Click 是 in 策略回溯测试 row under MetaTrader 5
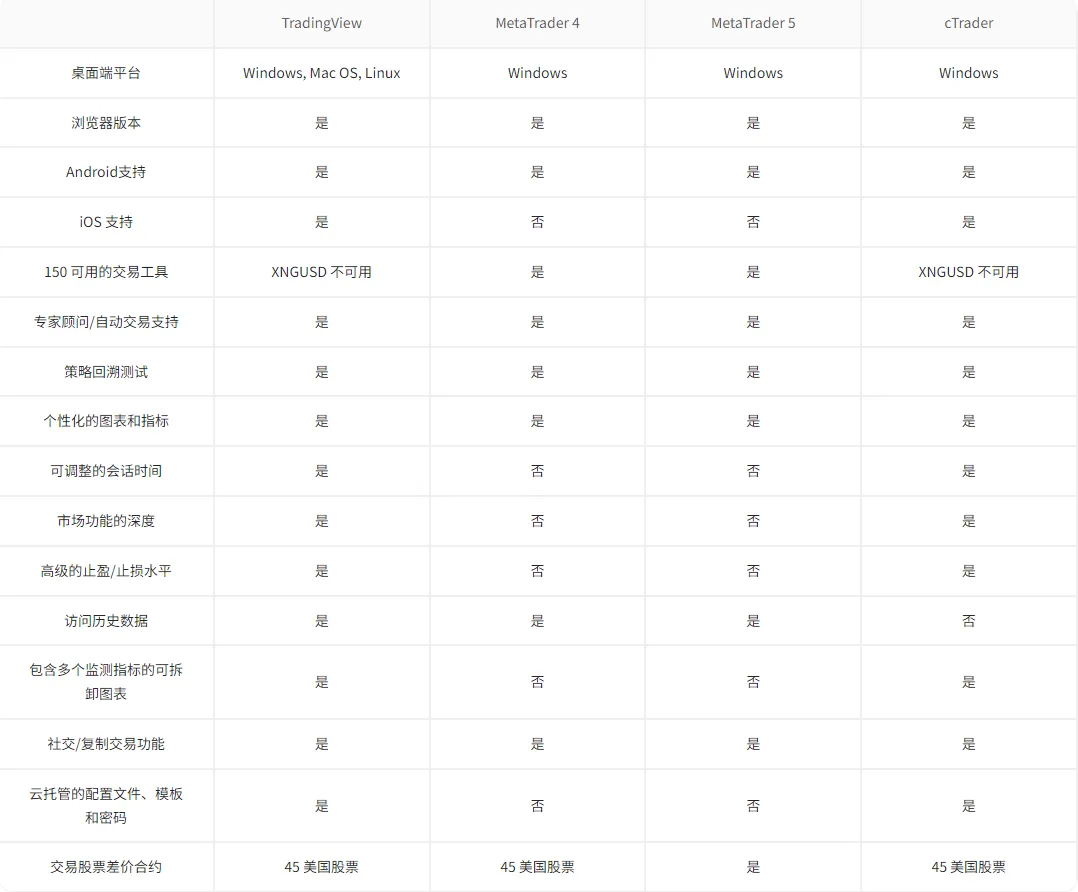 pos(753,371)
